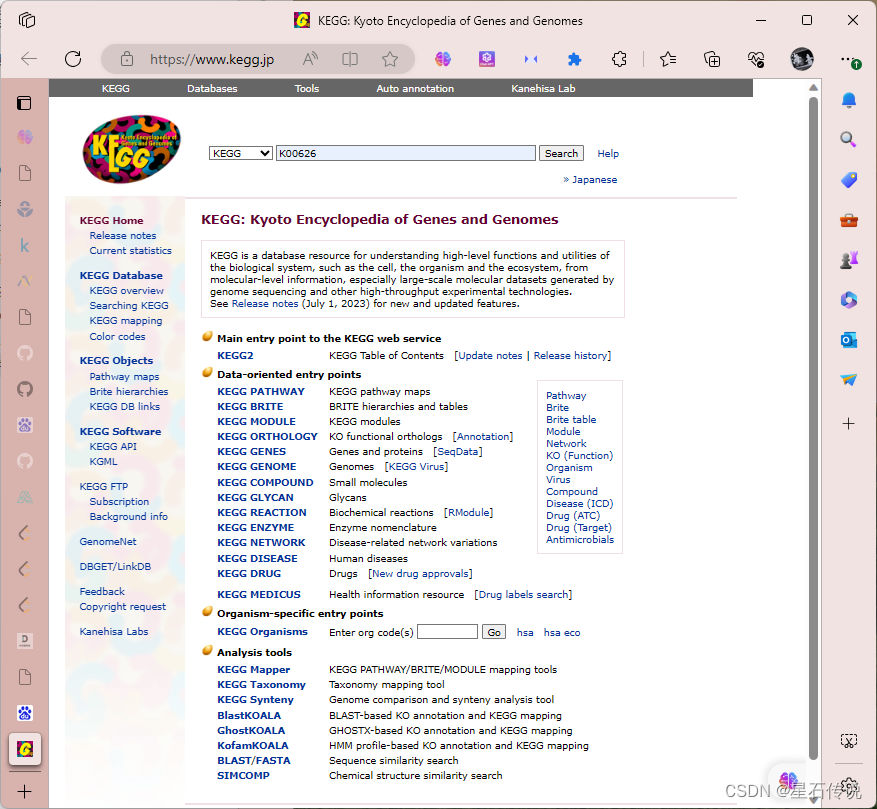This screenshot has width=877, height=809.
Task: Click the page vertical scrollbar
Action: click(x=813, y=428)
